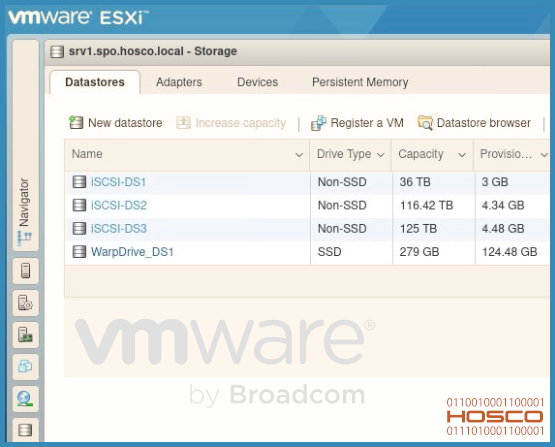Open Manage from sidebar gear-server icon
The image size is (555, 447).
point(25,303)
